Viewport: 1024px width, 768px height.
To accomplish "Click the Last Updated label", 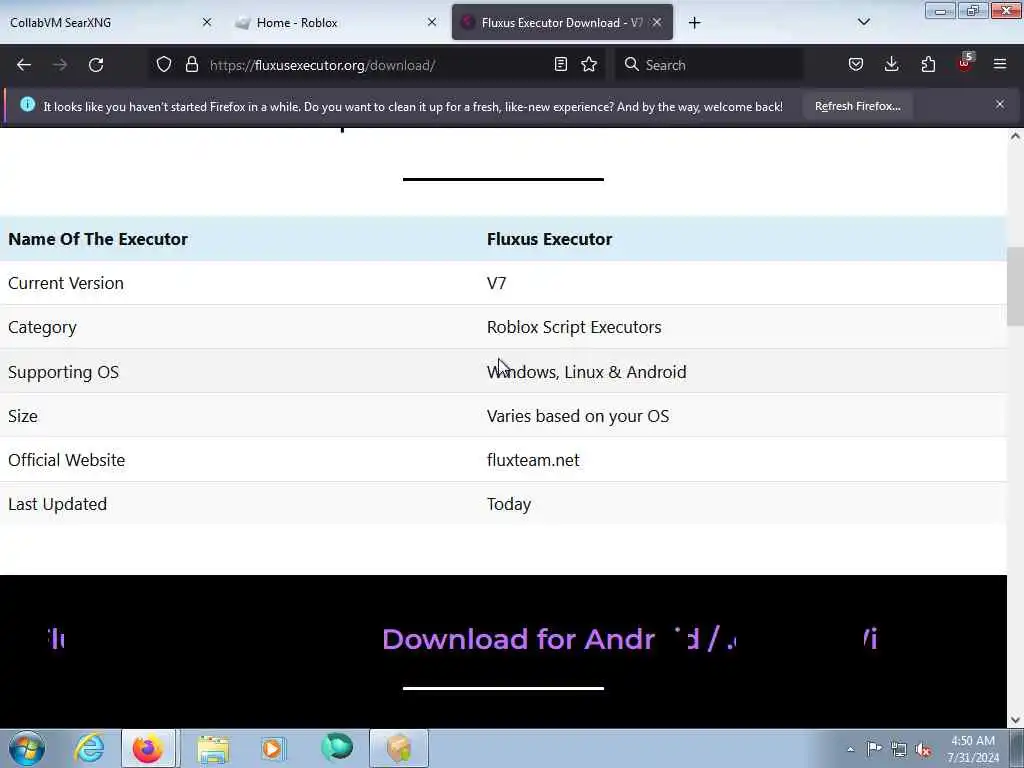I will click(x=57, y=504).
